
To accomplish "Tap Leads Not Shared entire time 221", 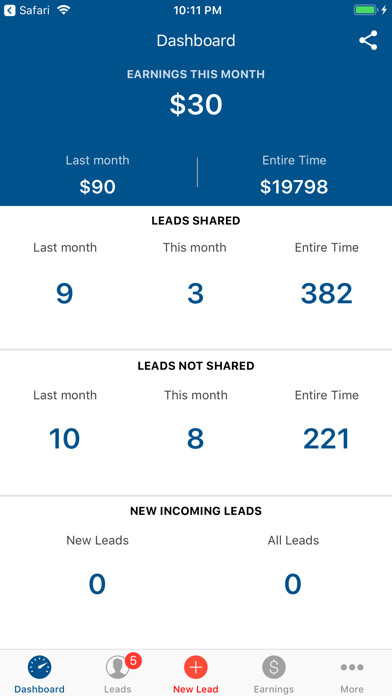I will 327,439.
